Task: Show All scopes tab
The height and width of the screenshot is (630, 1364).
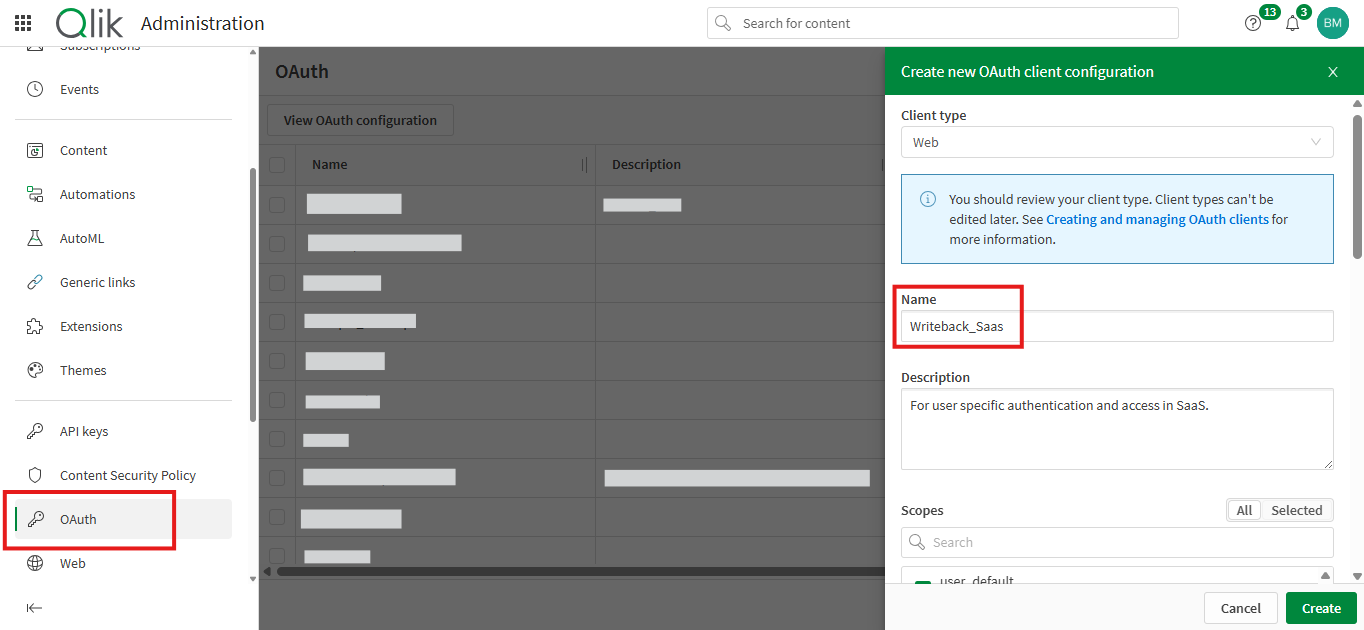Action: [1244, 510]
